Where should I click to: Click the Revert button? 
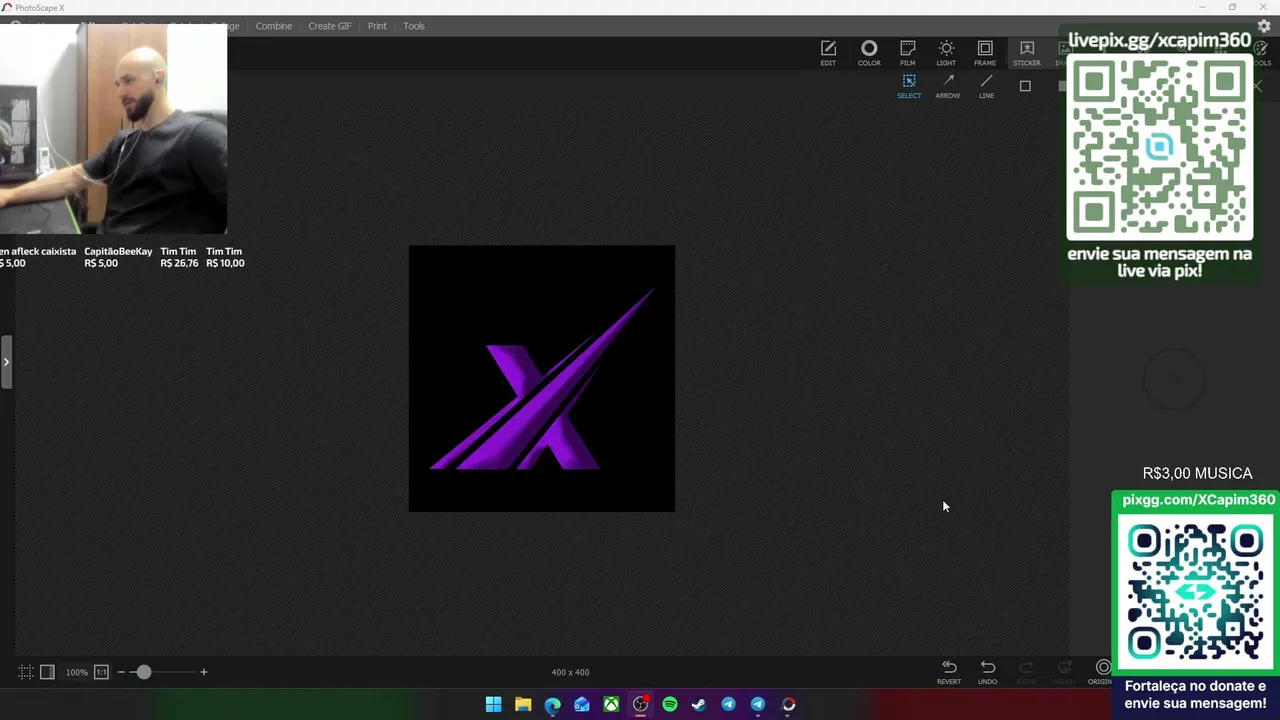point(949,672)
